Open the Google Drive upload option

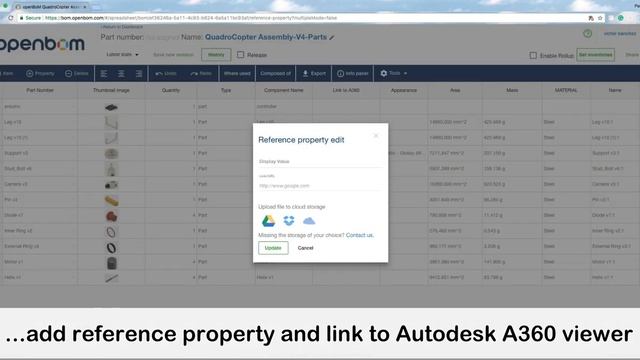point(268,221)
